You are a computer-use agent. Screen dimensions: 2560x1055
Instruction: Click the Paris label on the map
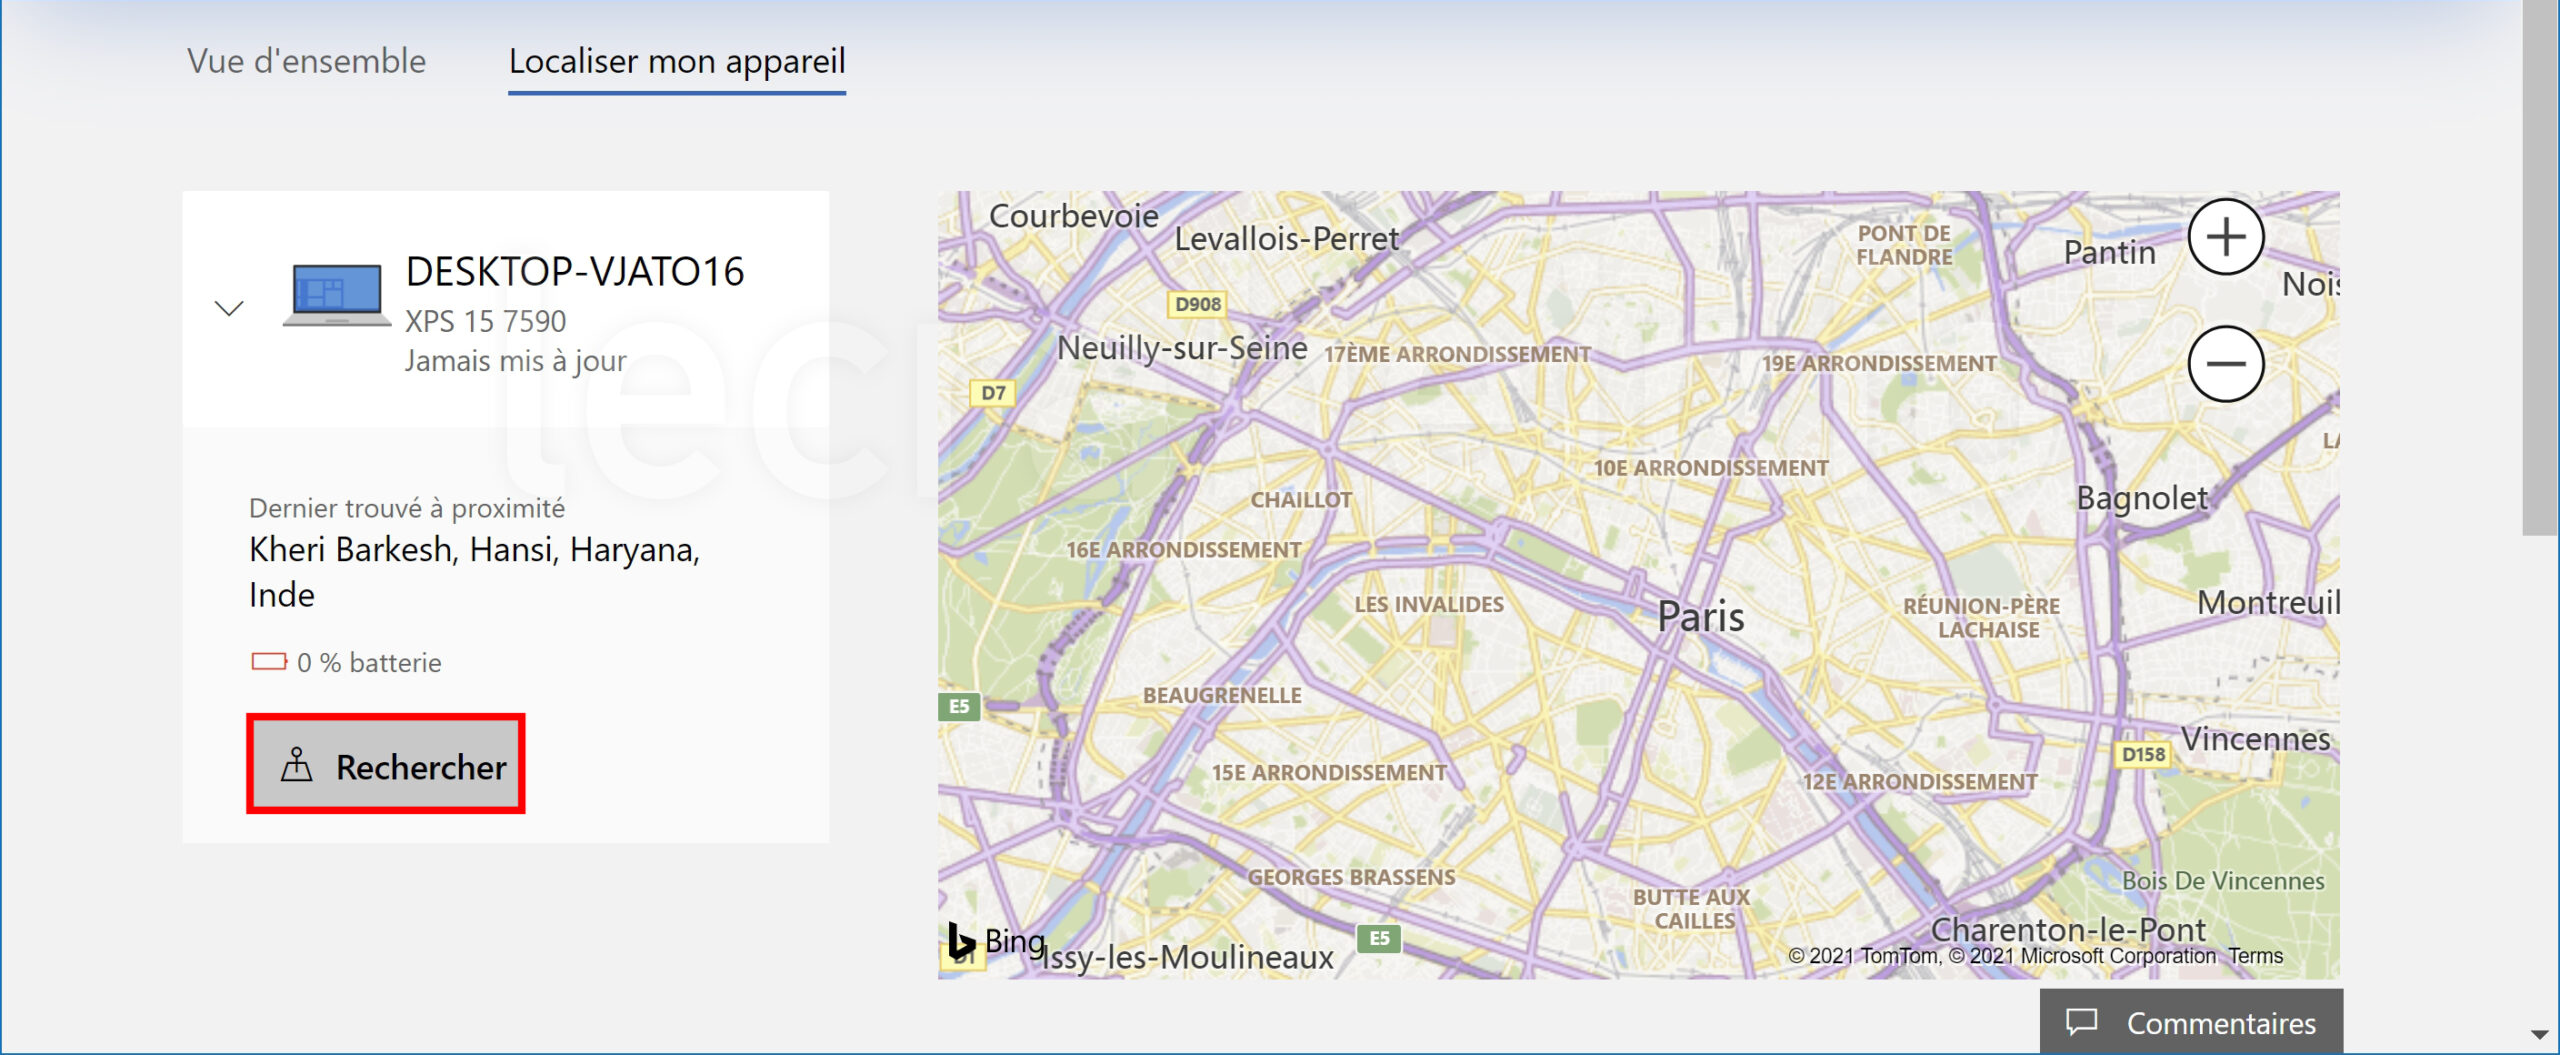(1701, 616)
